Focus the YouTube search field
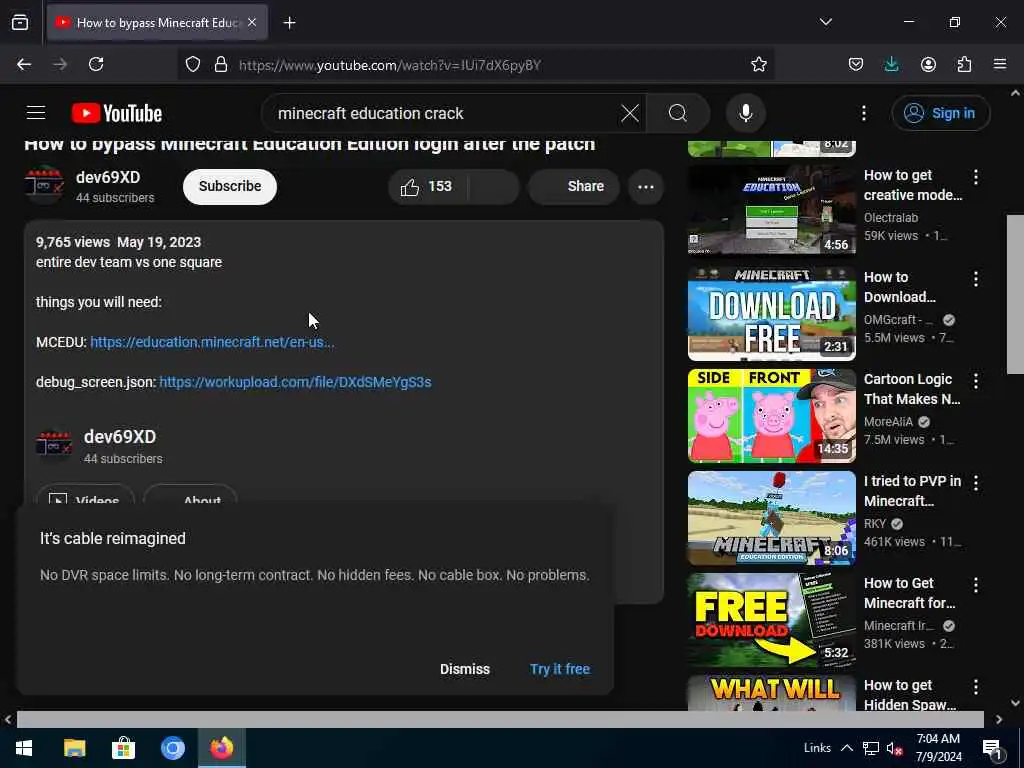This screenshot has height=768, width=1024. [444, 113]
